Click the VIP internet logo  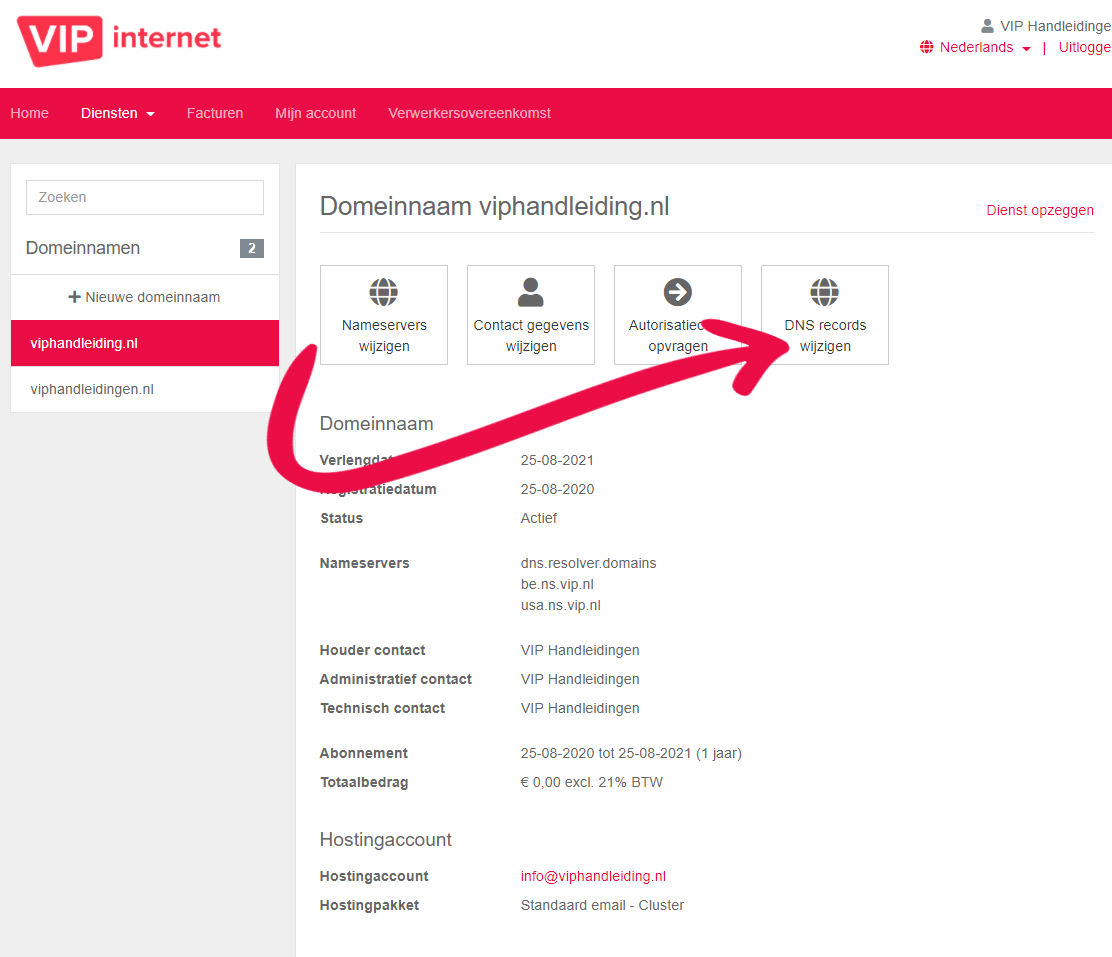pos(119,40)
